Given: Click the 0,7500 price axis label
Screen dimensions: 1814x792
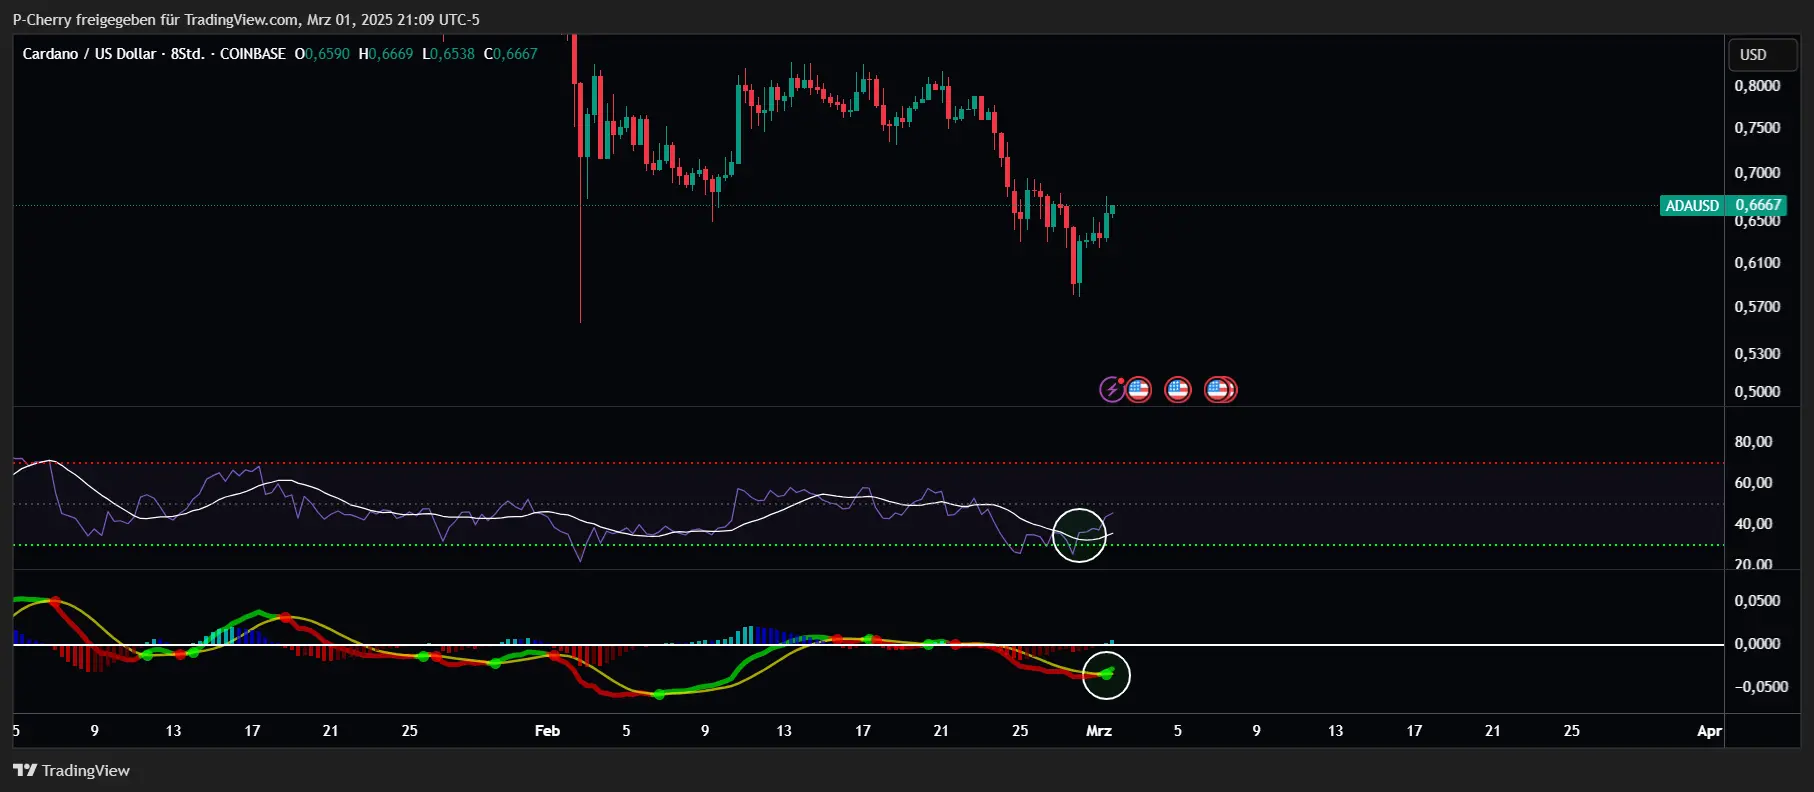Looking at the screenshot, I should point(1757,128).
